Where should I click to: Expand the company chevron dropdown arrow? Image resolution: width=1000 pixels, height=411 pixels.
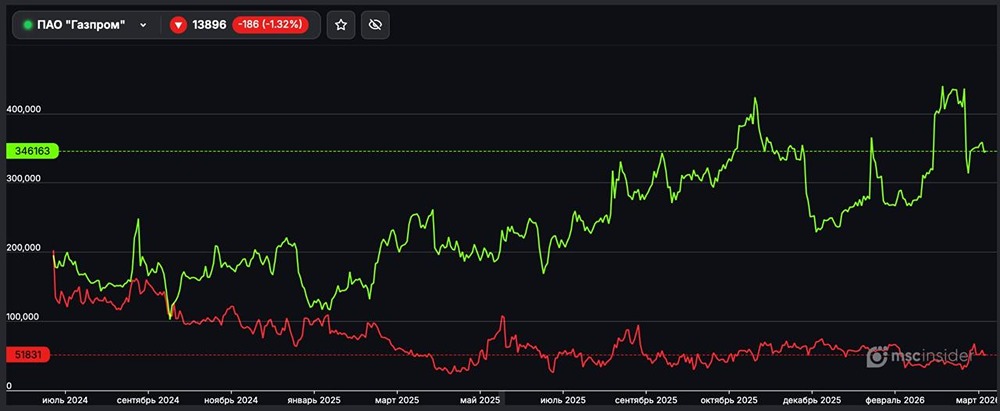pyautogui.click(x=144, y=25)
